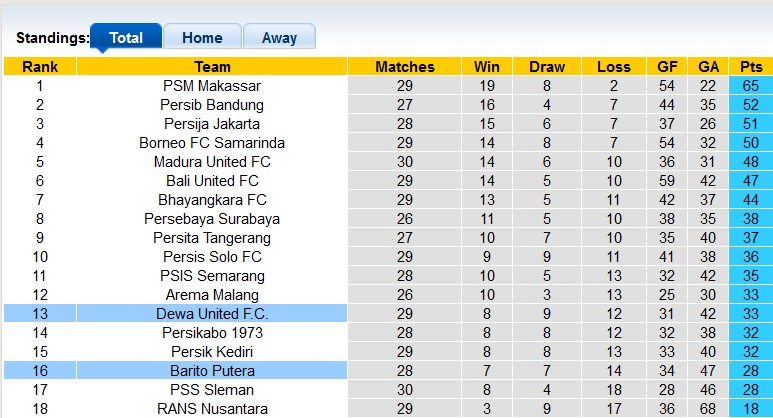The height and width of the screenshot is (418, 773).
Task: Click PSM Makassar's 65 points cell
Action: [751, 86]
